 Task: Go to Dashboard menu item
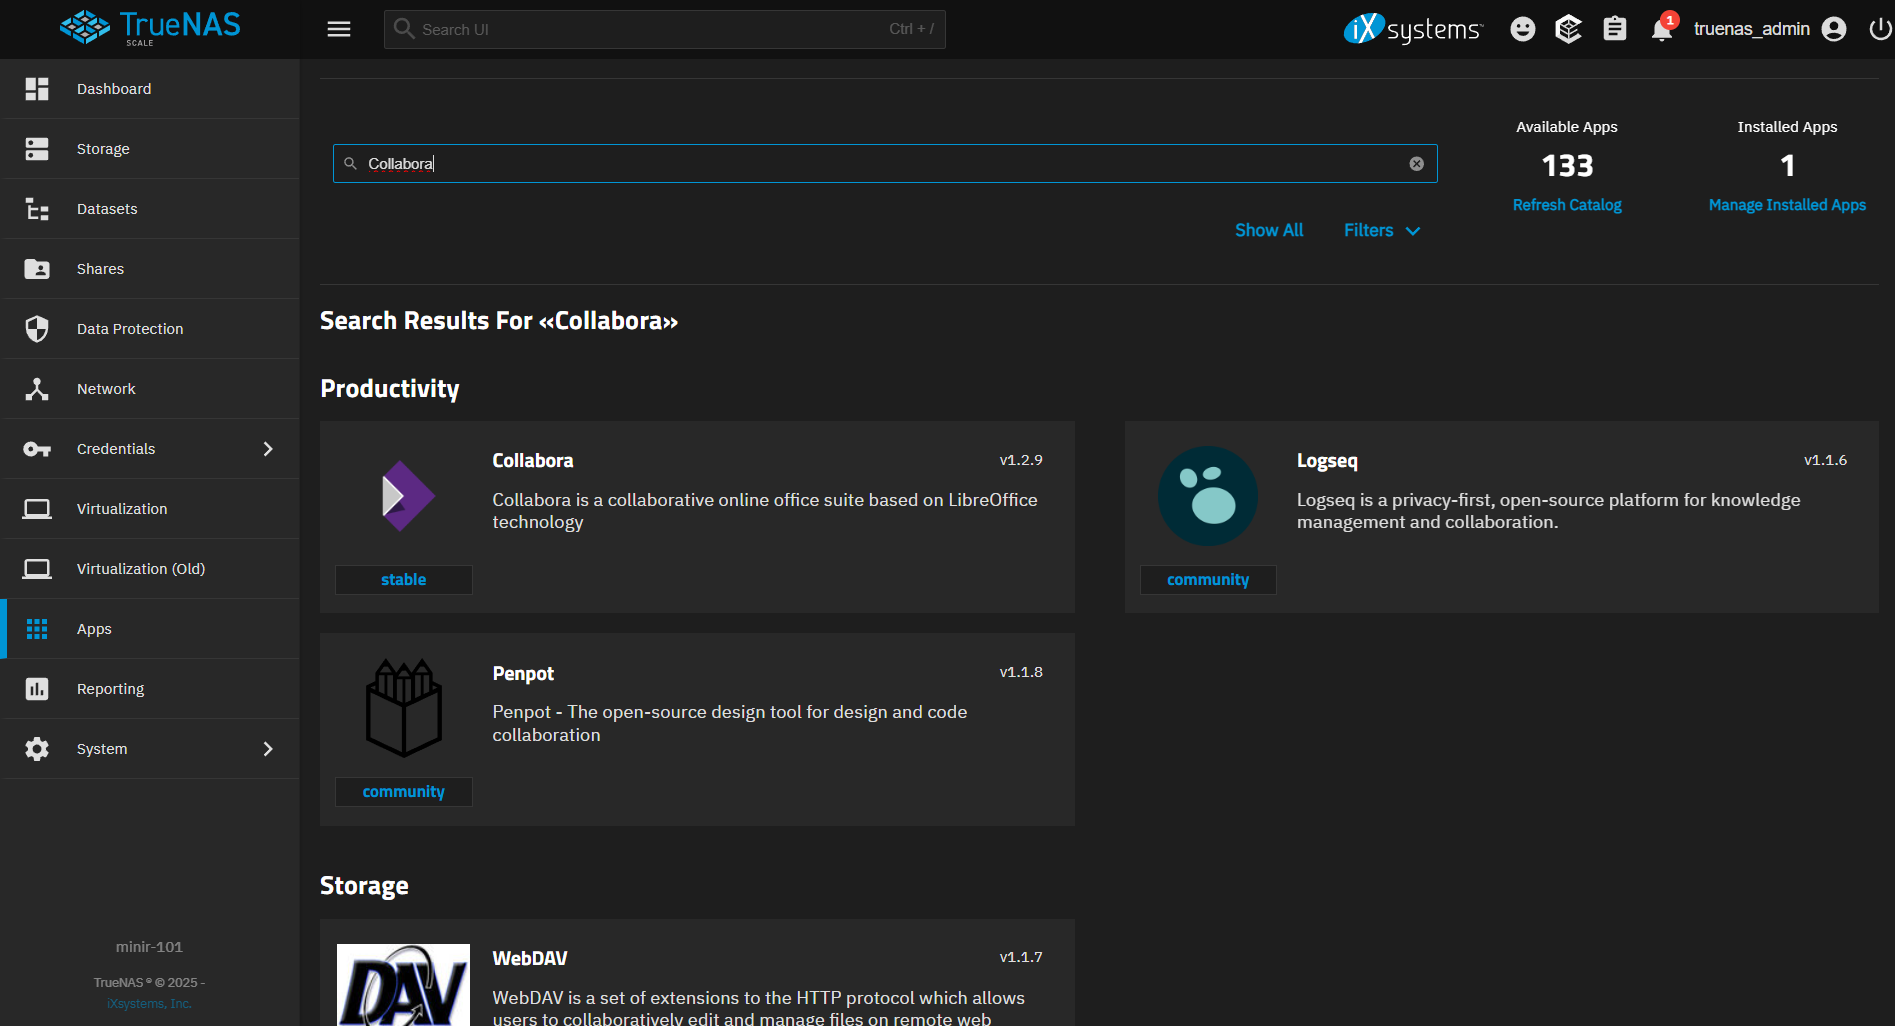pos(150,89)
